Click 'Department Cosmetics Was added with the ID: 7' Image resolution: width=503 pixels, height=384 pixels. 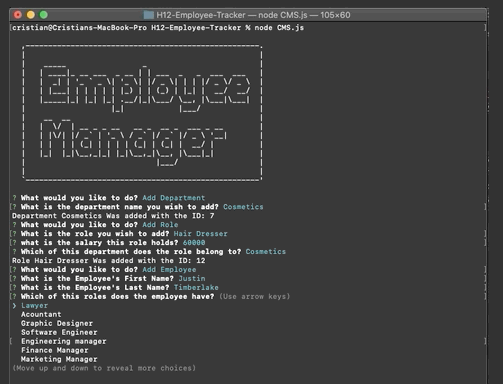tap(113, 216)
